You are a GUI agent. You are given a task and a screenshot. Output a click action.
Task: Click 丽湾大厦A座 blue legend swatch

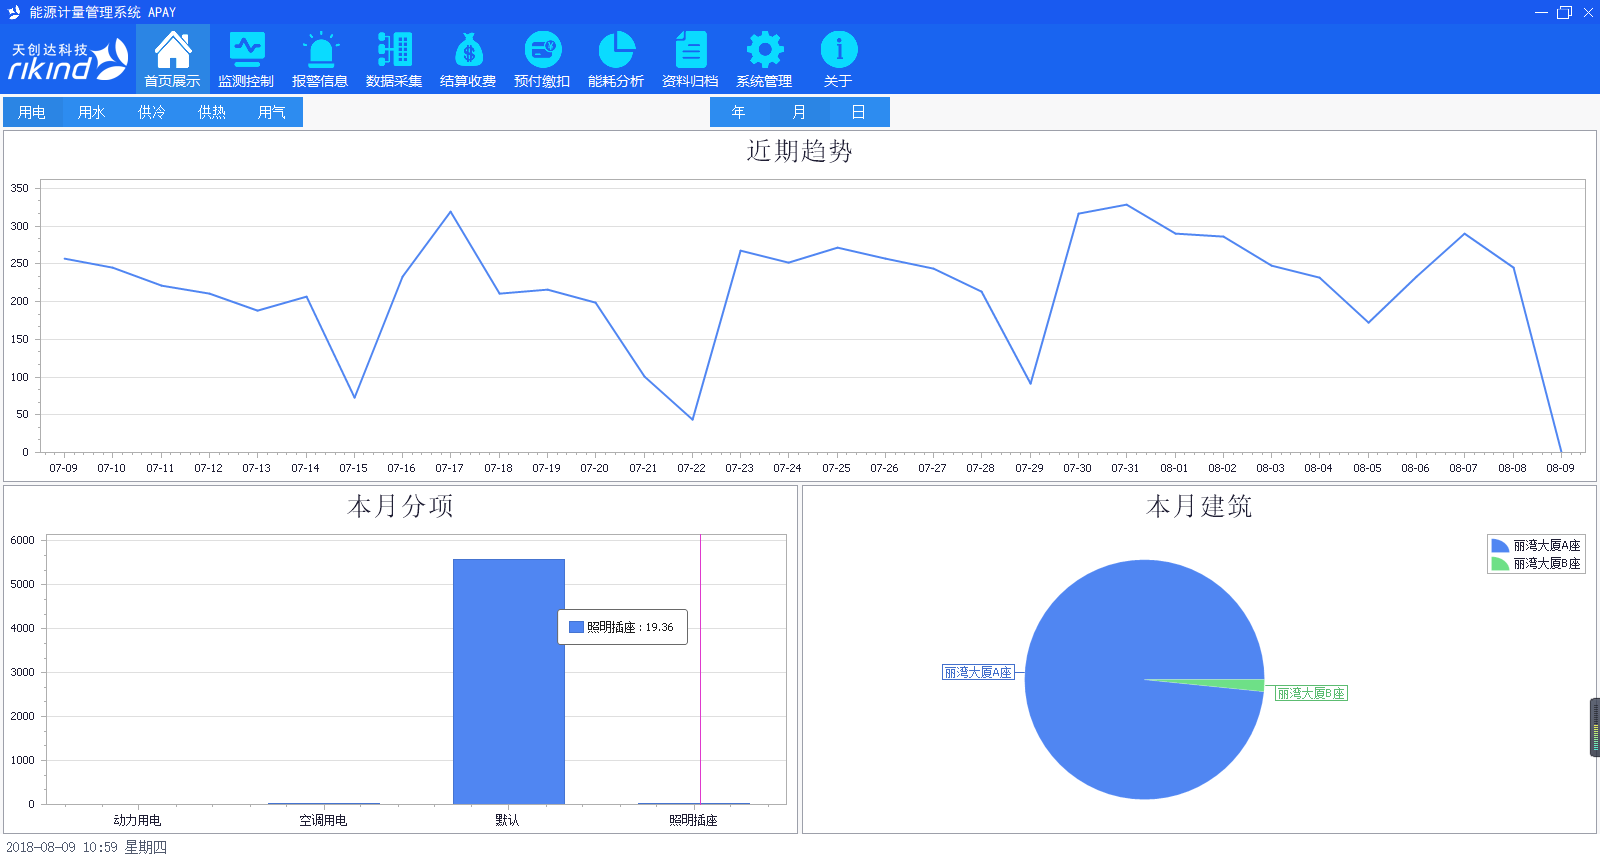click(1500, 546)
